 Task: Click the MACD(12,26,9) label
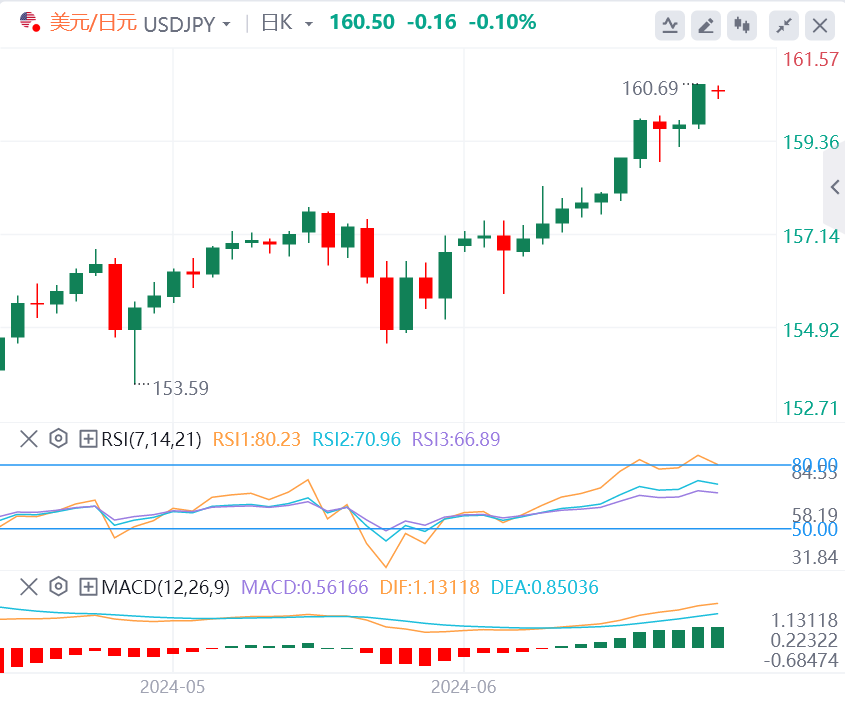point(165,587)
